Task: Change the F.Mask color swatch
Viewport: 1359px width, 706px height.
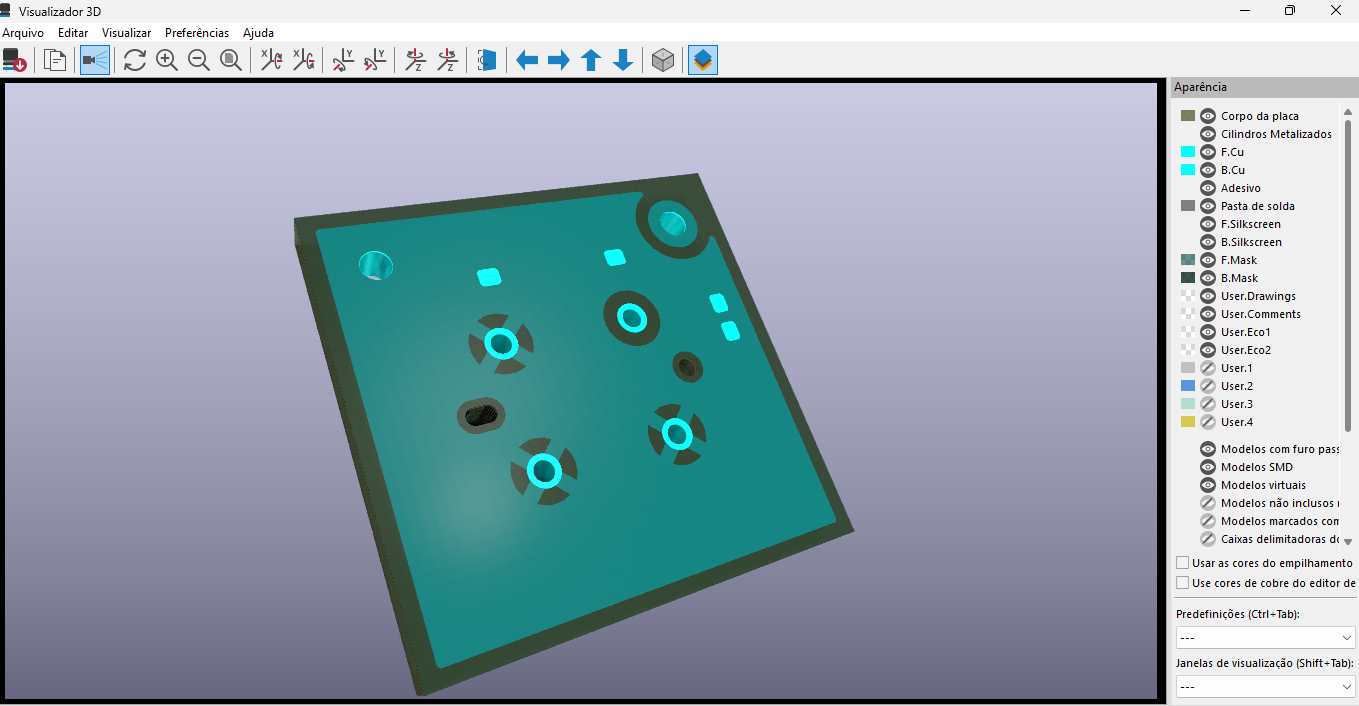Action: (1188, 260)
